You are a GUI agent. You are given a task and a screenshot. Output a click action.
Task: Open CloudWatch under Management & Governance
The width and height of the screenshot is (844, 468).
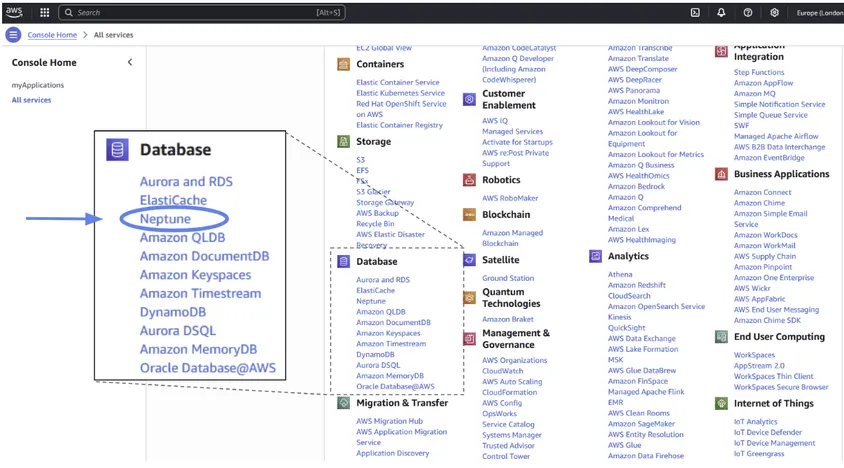[503, 371]
